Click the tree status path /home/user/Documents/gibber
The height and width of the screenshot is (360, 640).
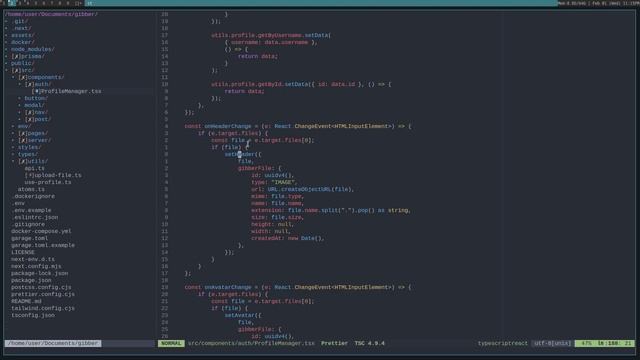53,343
